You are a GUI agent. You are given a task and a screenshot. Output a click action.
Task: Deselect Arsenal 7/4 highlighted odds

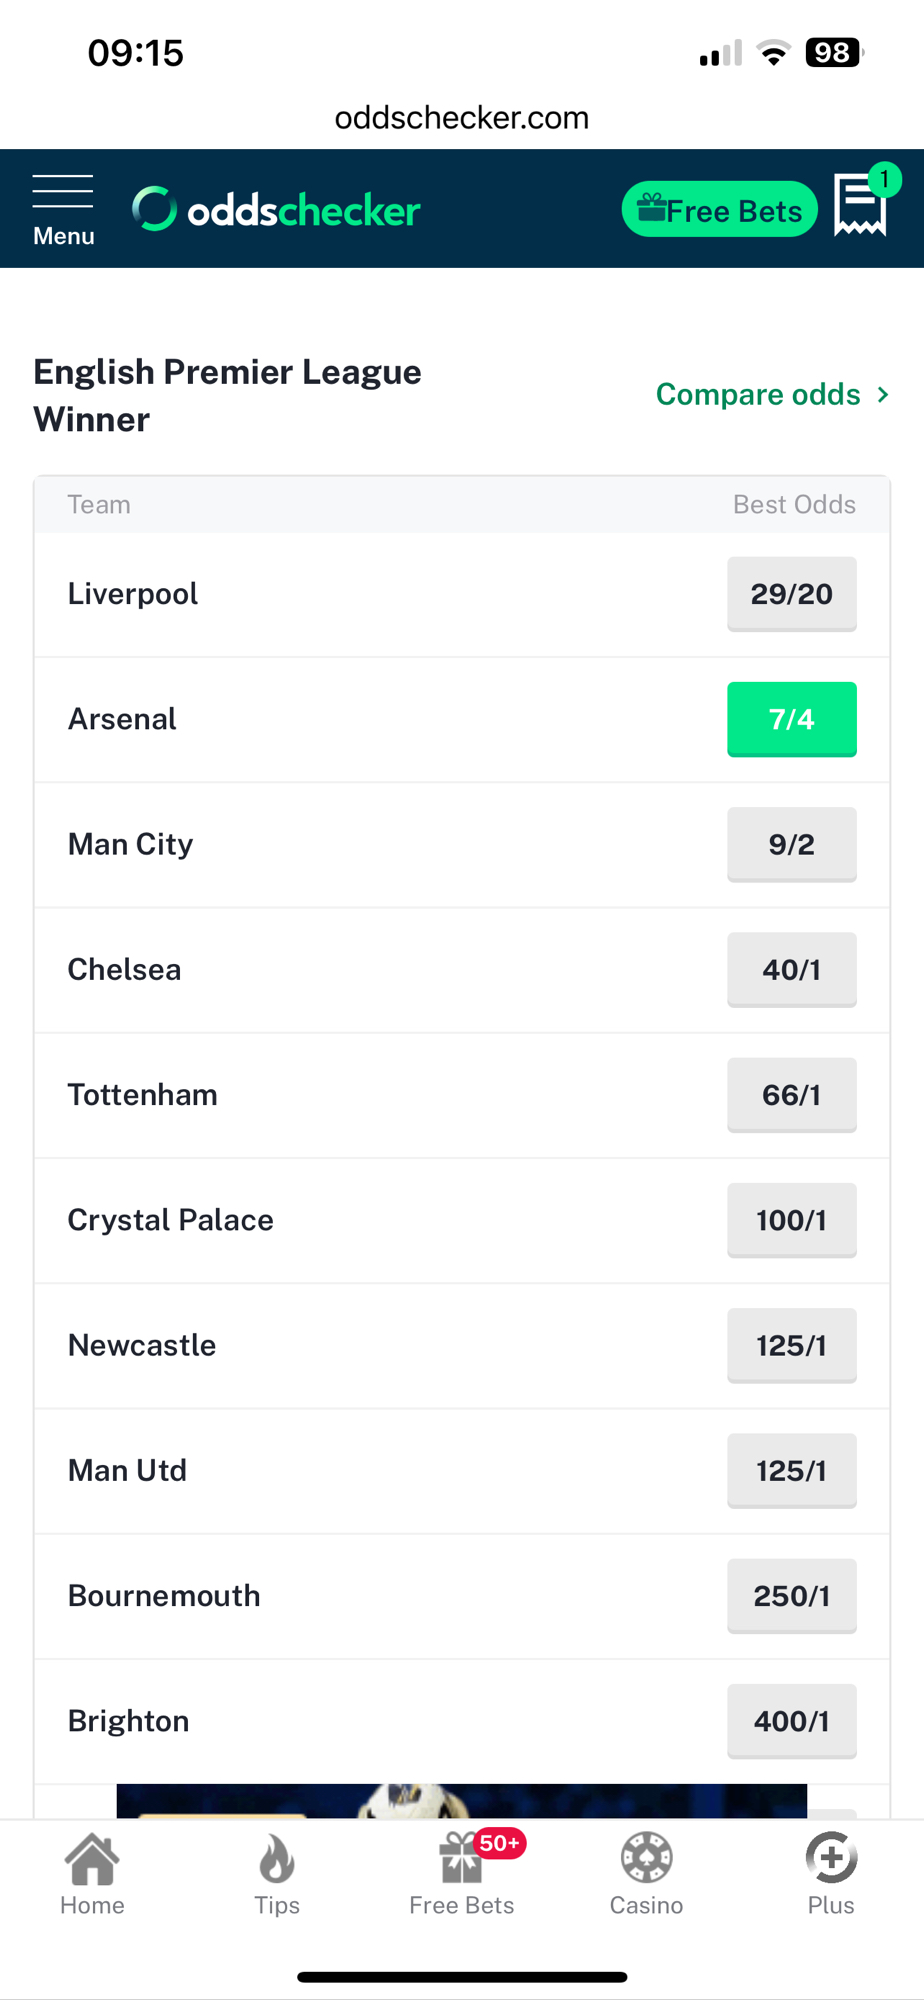pyautogui.click(x=791, y=719)
